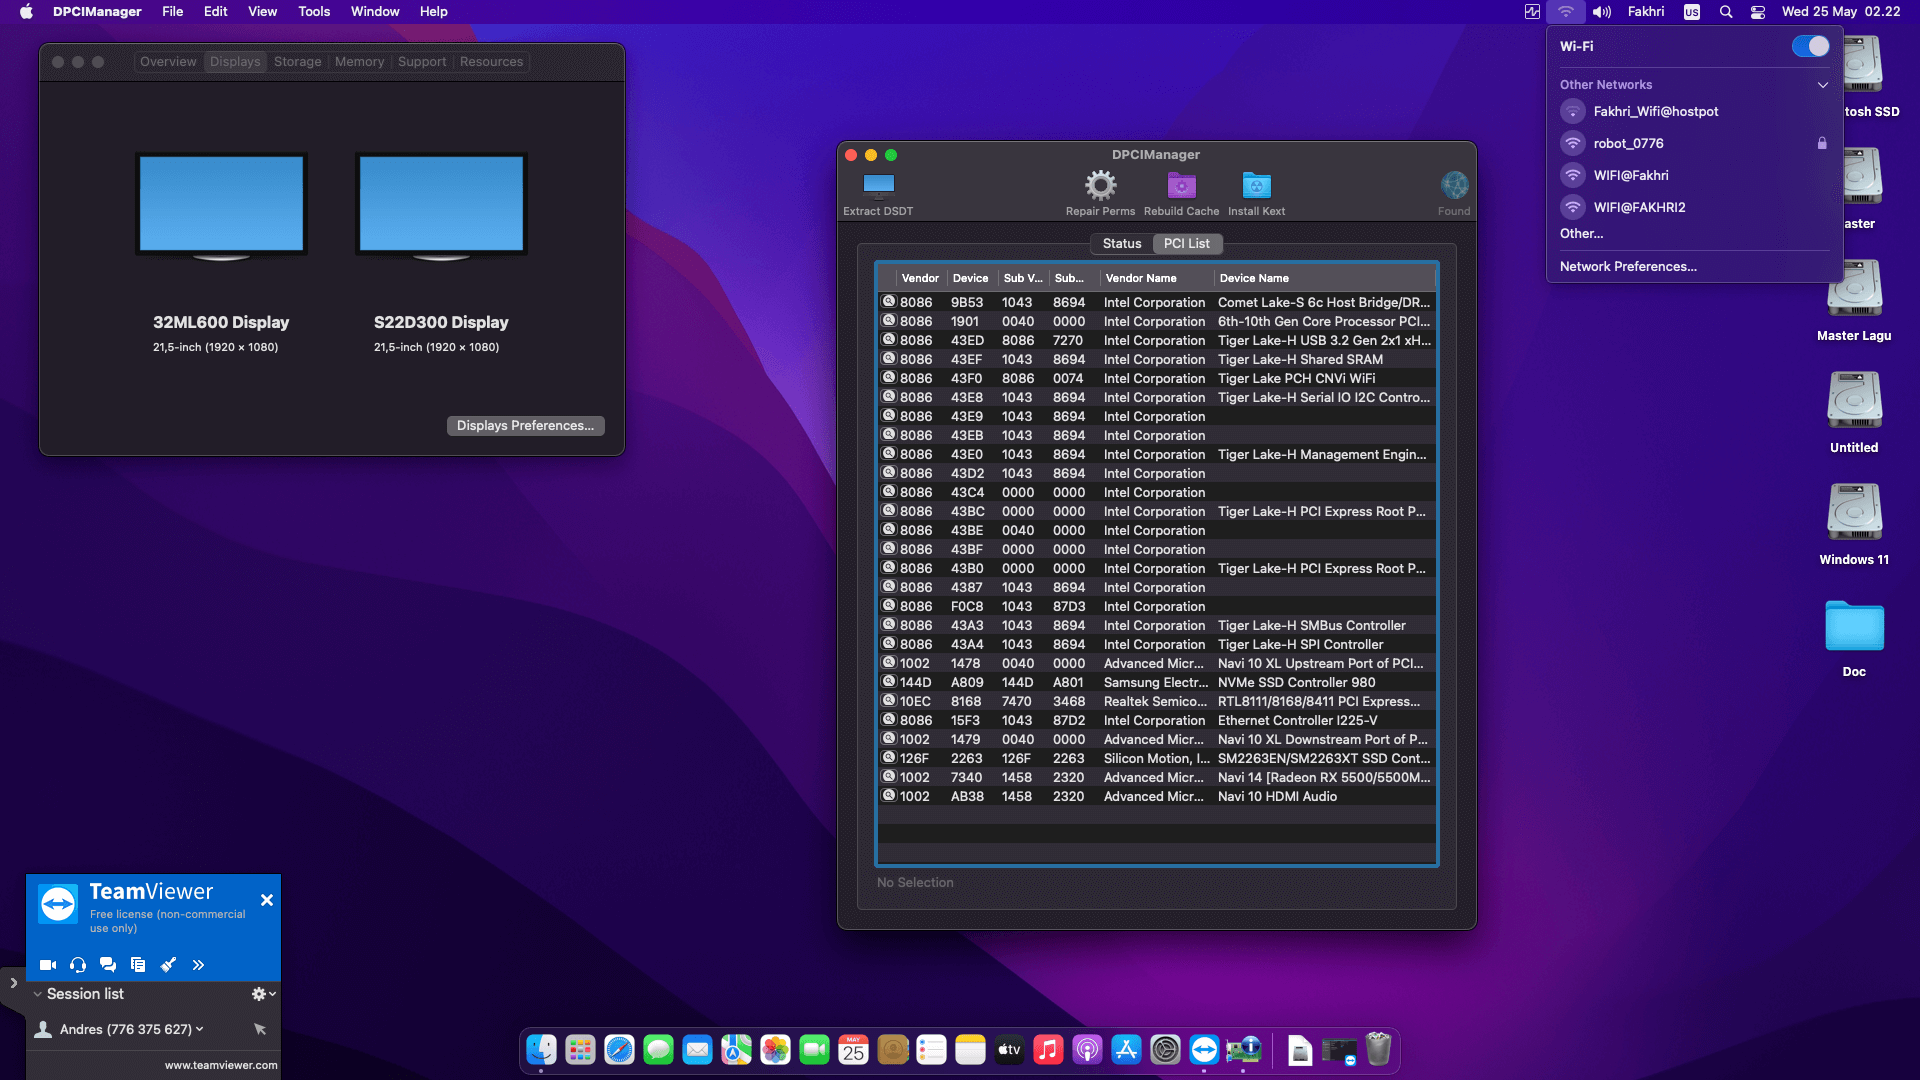Click Displays Preferences... button
Image resolution: width=1920 pixels, height=1080 pixels.
525,426
